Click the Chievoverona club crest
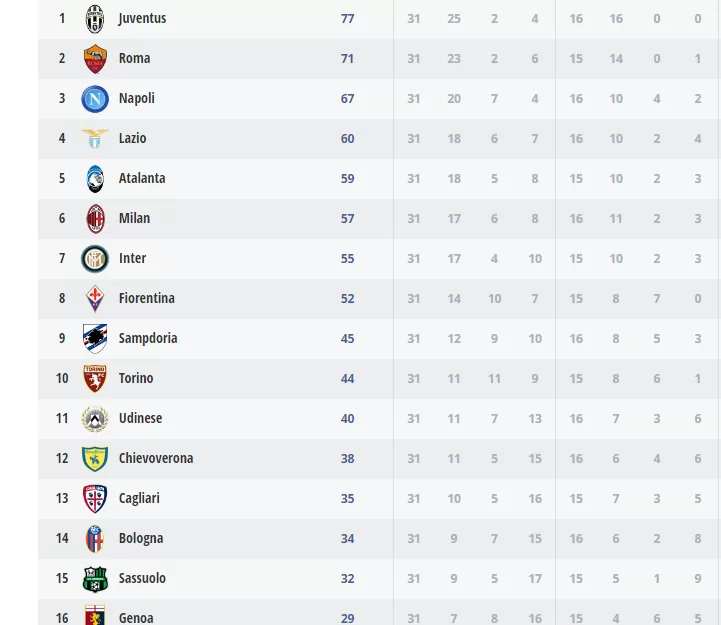The width and height of the screenshot is (721, 625). coord(95,459)
